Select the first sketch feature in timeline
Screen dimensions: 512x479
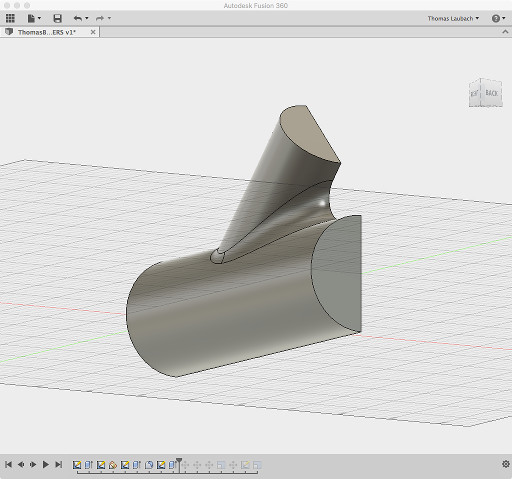pos(77,465)
